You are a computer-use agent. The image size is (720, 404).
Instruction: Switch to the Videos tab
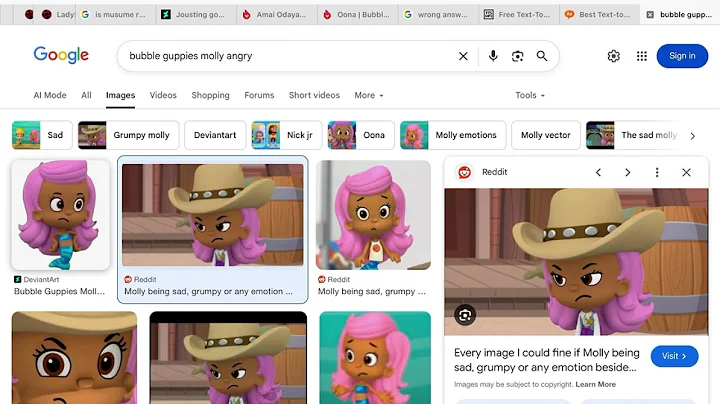(163, 95)
